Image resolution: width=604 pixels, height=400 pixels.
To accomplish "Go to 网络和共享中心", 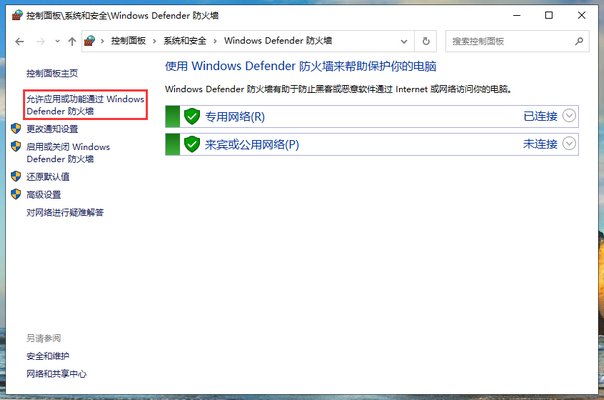I will coord(56,374).
